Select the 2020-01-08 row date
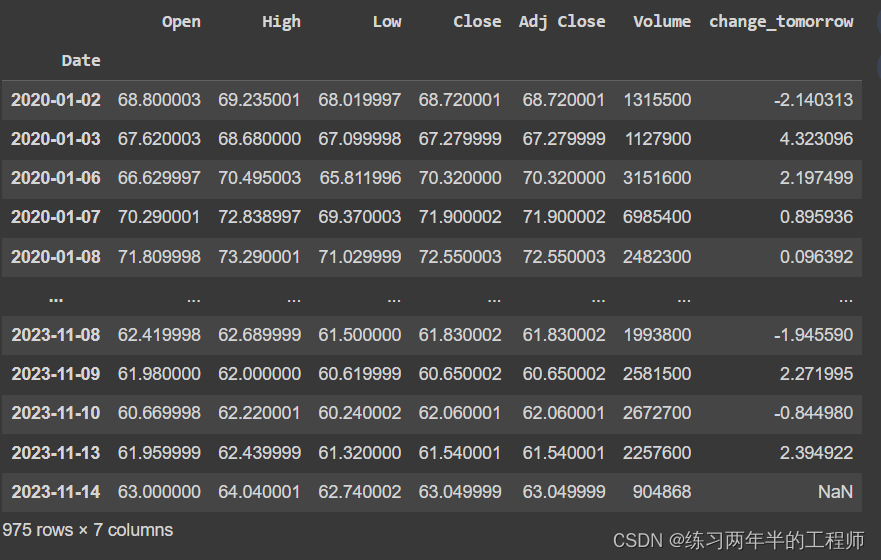 point(56,257)
